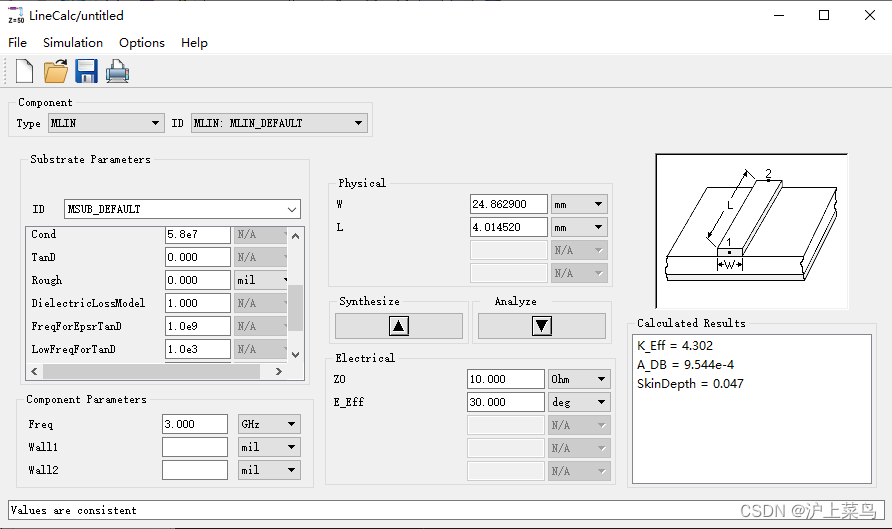The image size is (892, 529).
Task: Open the Wall1 mil unit dropdown
Action: 269,447
